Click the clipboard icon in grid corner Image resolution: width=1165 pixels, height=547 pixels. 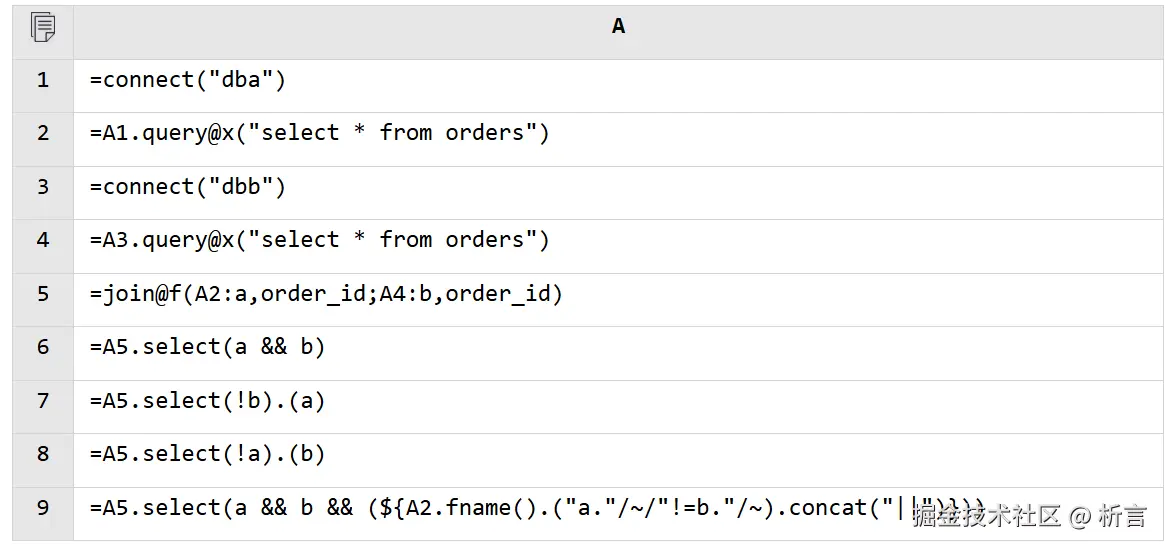[x=43, y=27]
